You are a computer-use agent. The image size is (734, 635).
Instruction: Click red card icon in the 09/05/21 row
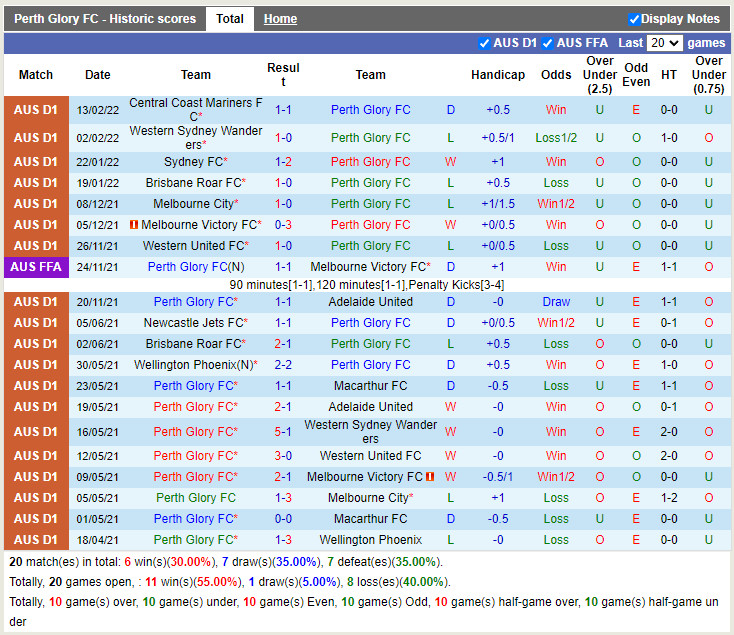pos(430,477)
